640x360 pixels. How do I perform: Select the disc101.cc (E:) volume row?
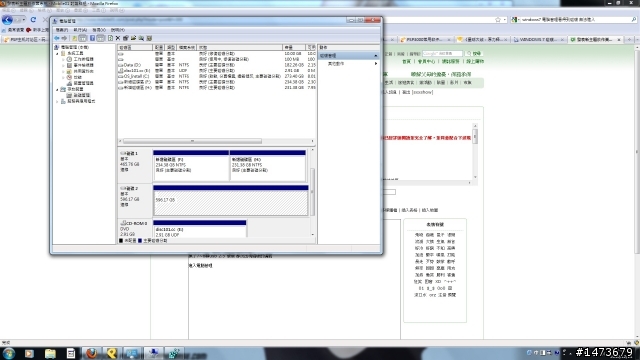click(x=217, y=71)
